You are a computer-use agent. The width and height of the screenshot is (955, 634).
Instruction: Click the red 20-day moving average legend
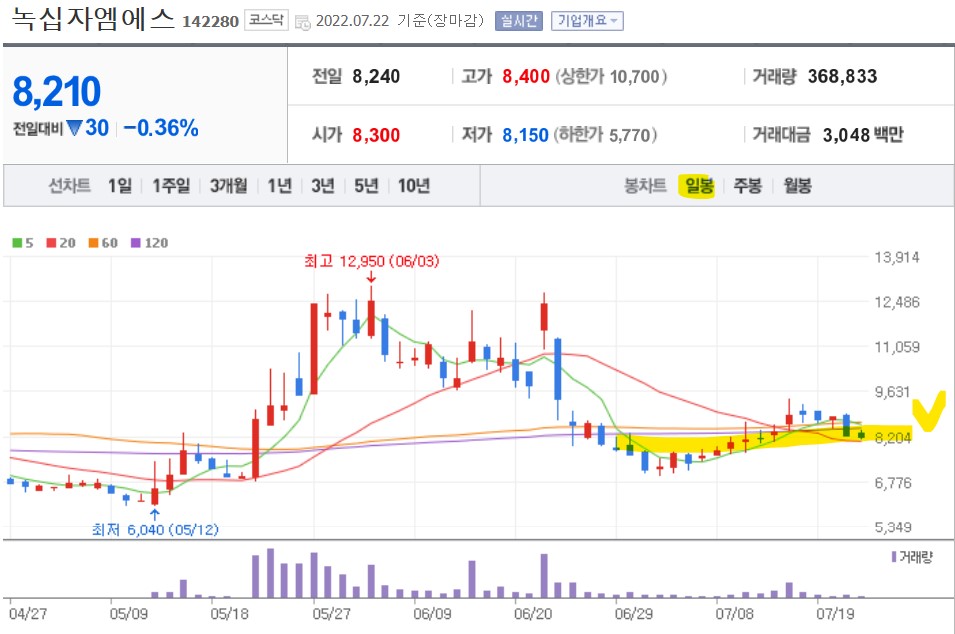tap(61, 243)
